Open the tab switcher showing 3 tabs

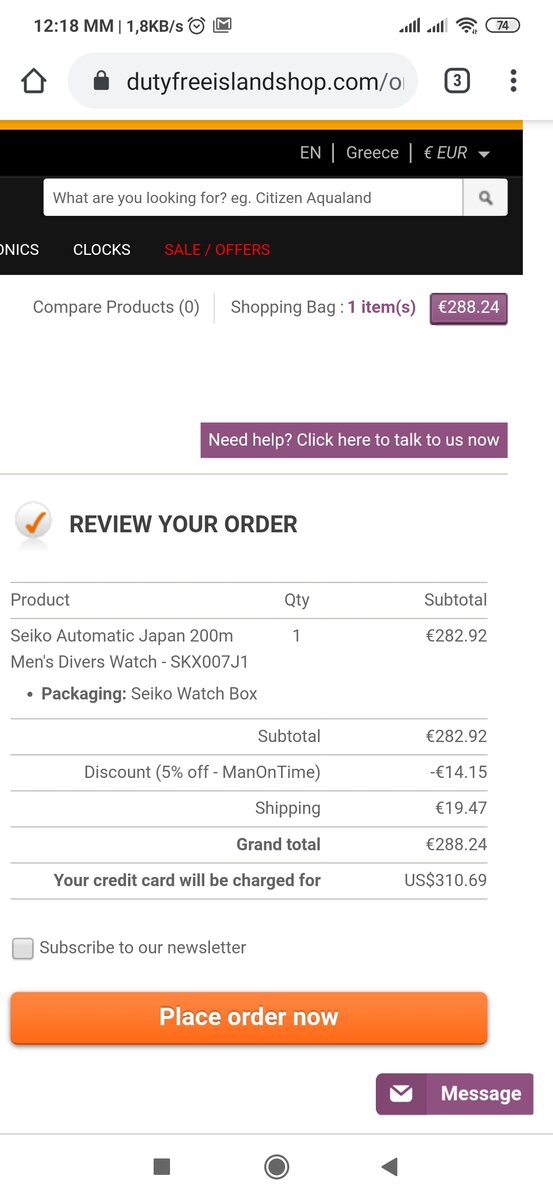click(457, 81)
